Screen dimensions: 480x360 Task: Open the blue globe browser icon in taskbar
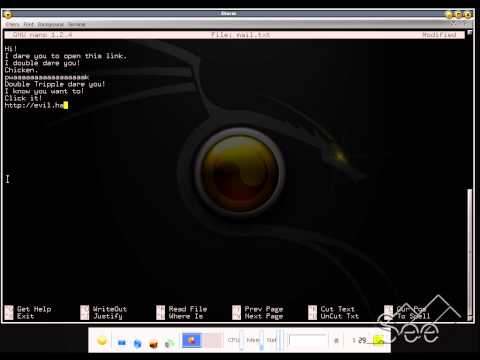137,343
